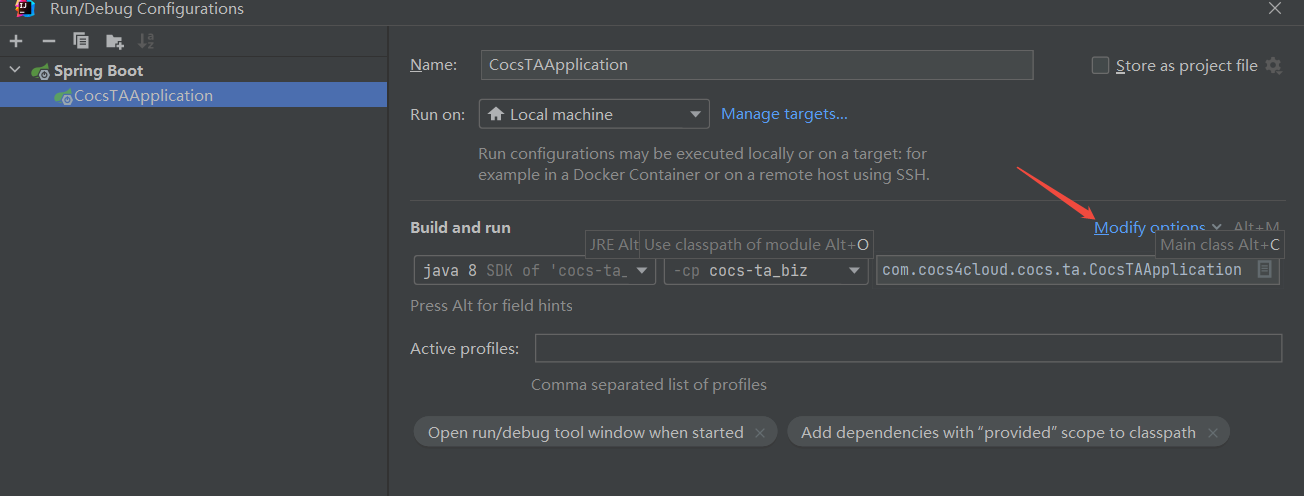The height and width of the screenshot is (496, 1304).
Task: Click the Remove Configuration minus icon
Action: (48, 41)
